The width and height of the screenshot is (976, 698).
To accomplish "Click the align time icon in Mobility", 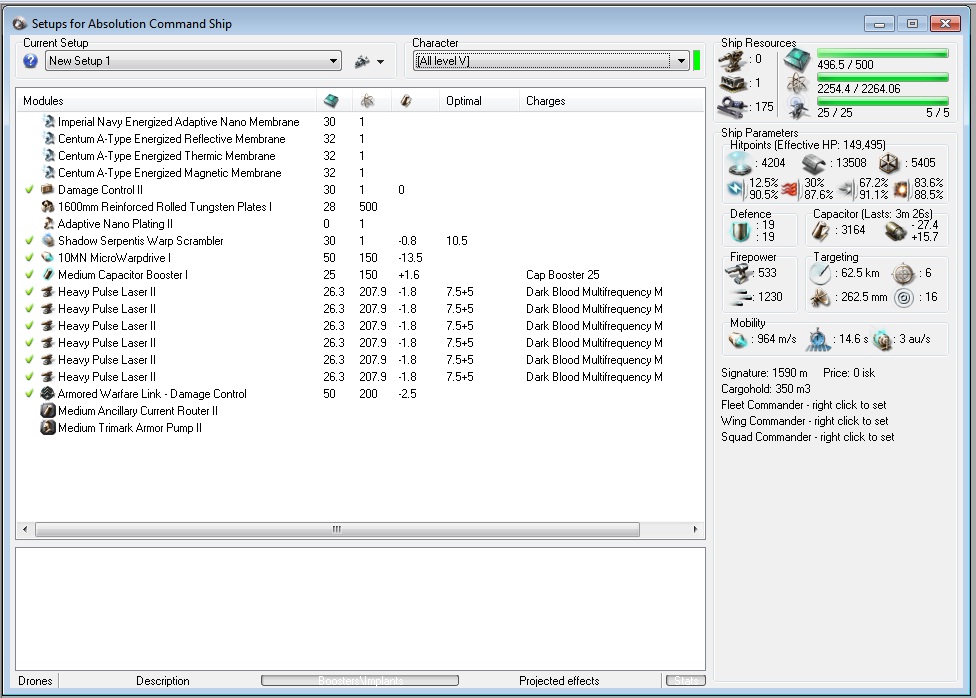I will (x=819, y=339).
